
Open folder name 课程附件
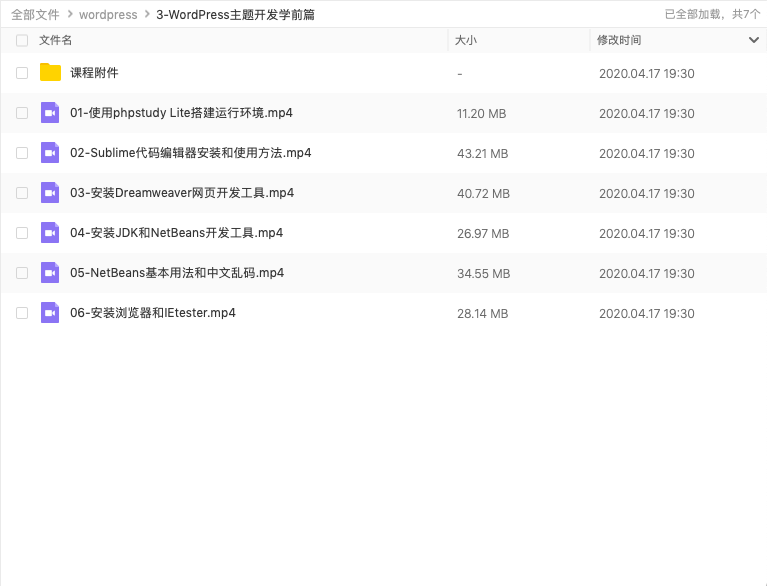point(94,73)
